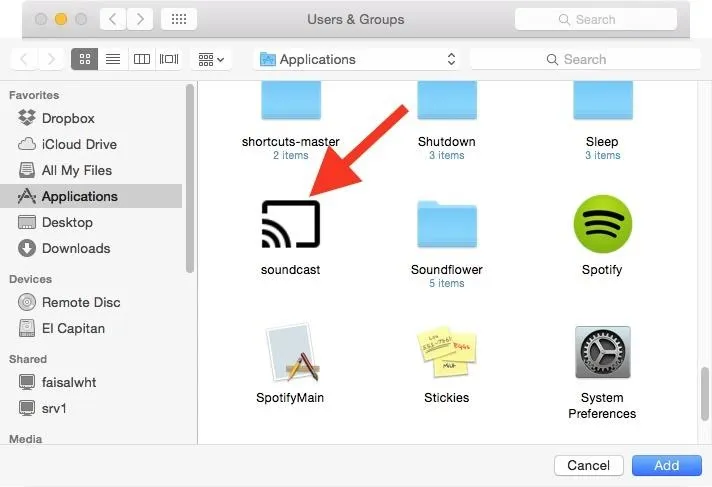
Task: Open shared computer srv1
Action: click(91, 408)
